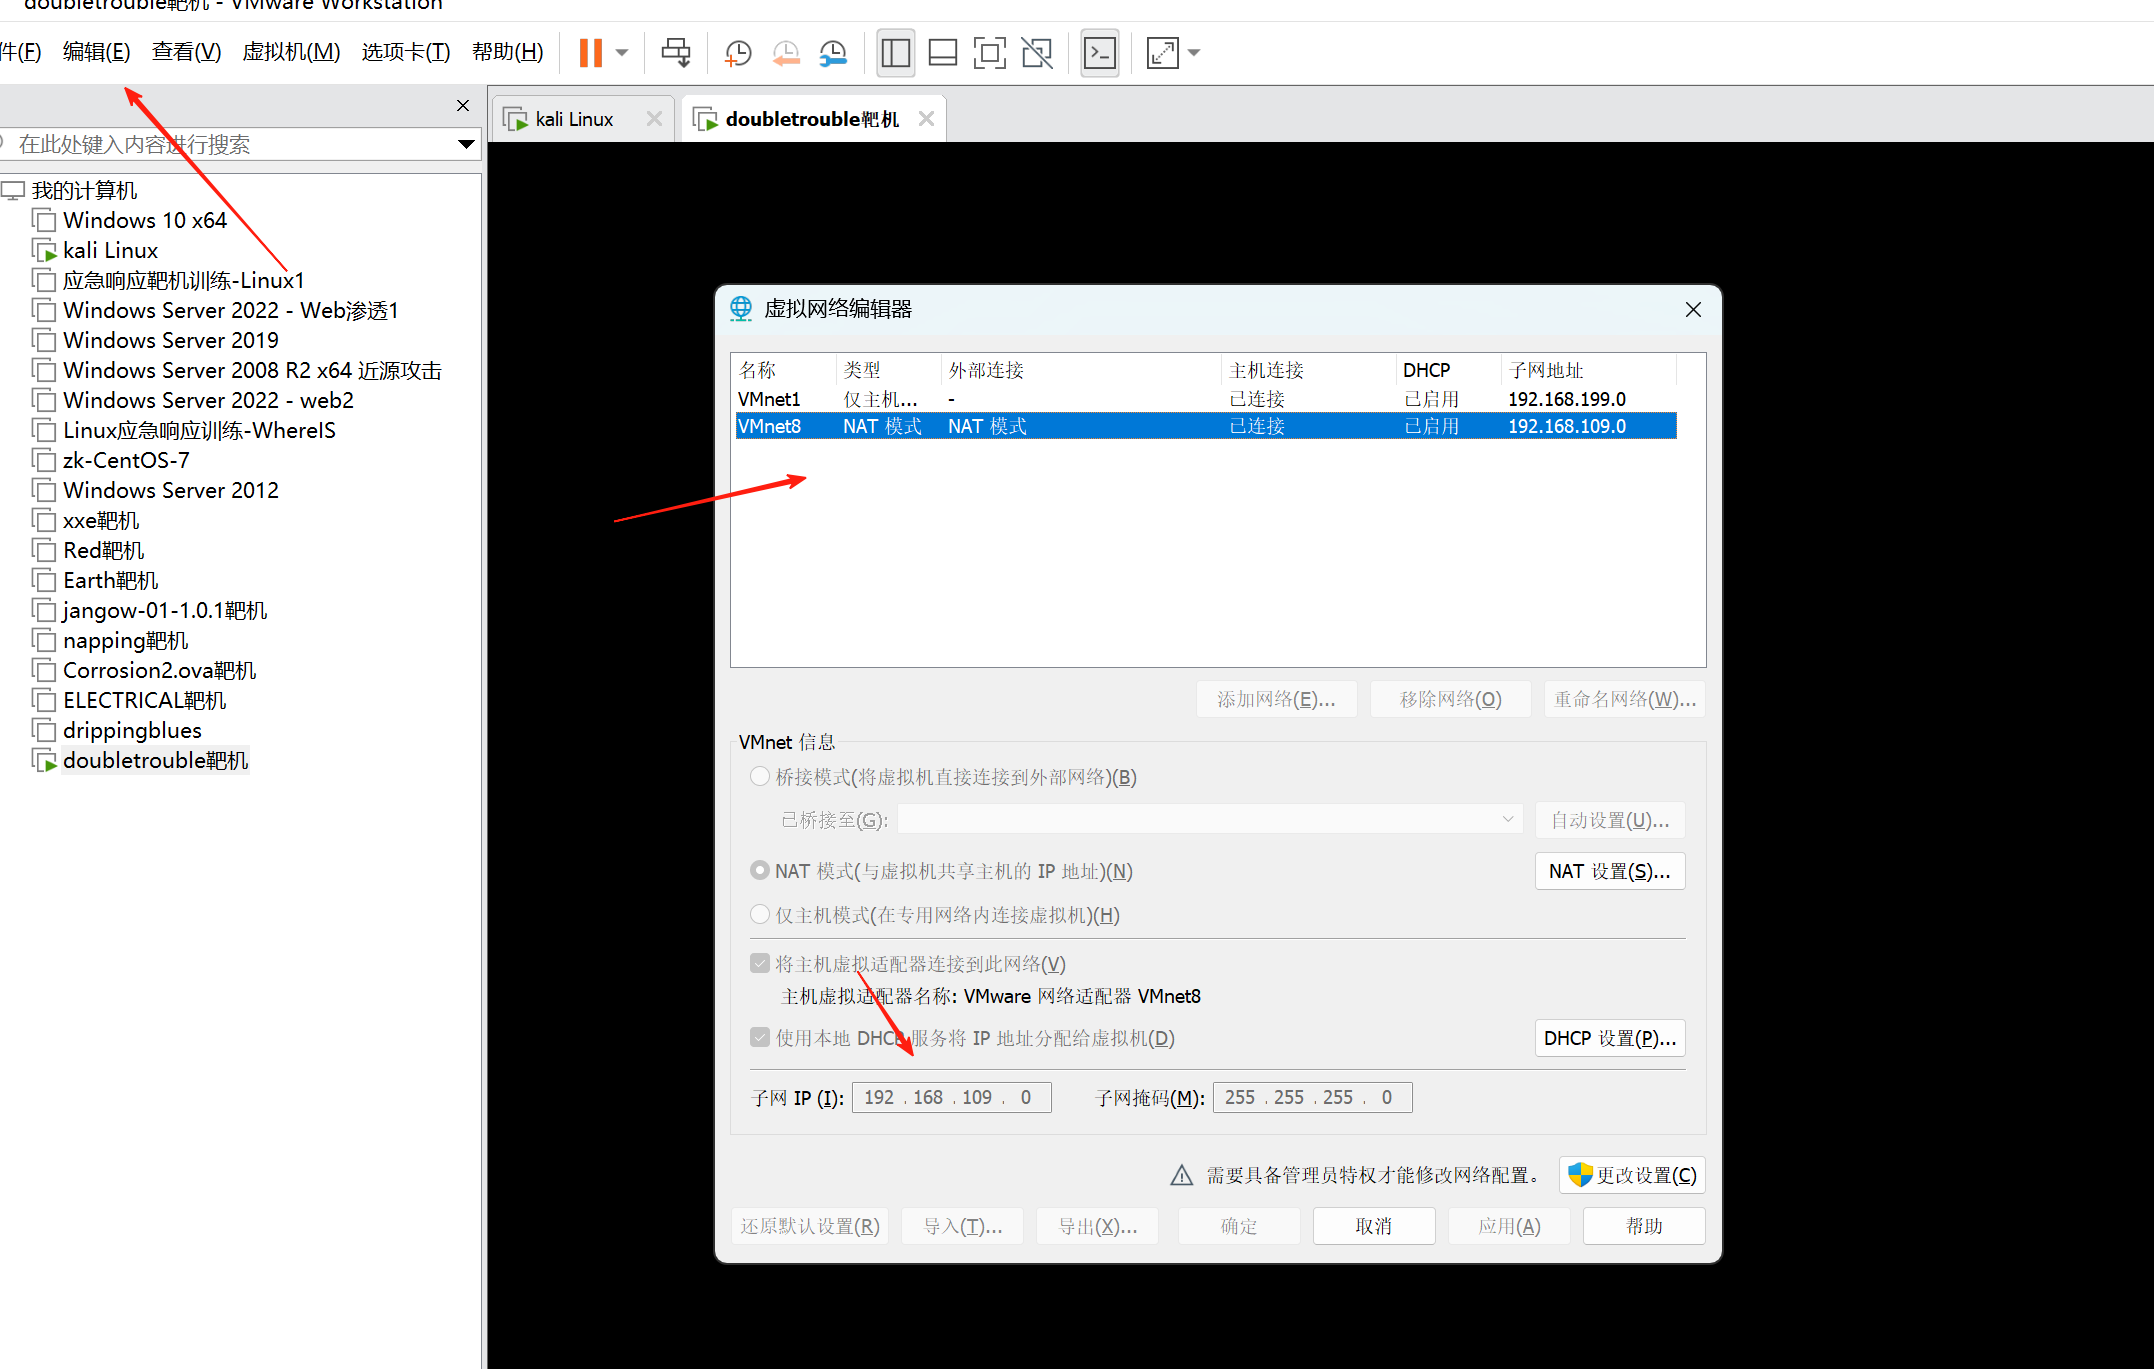Open the 虚拟机(M) menu
Viewport: 2154px width, 1369px height.
click(x=291, y=52)
